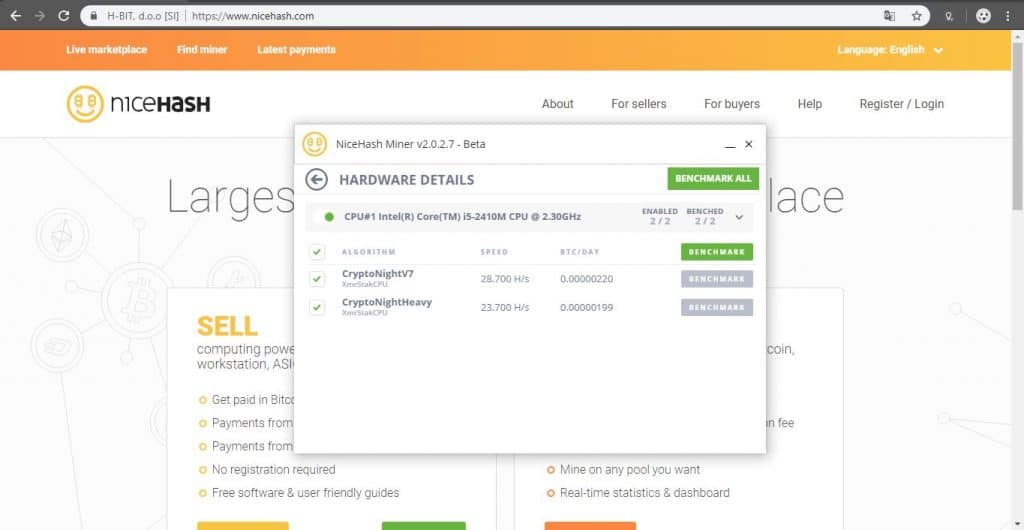Viewport: 1024px width, 530px height.
Task: Benchmark the CryptoNightV7 algorithm
Action: [716, 279]
